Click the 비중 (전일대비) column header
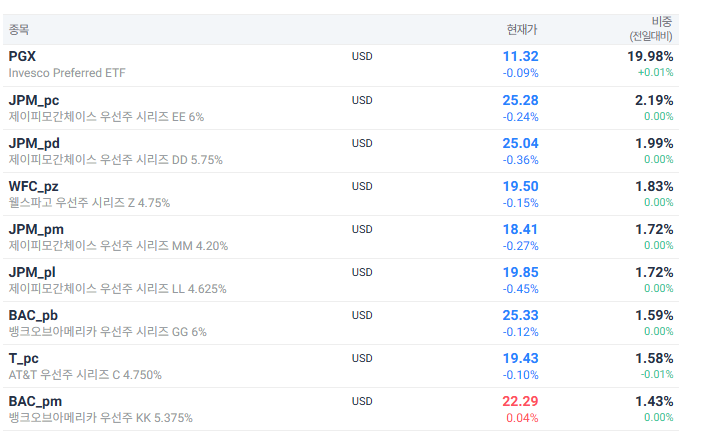717x431 pixels. [x=651, y=29]
